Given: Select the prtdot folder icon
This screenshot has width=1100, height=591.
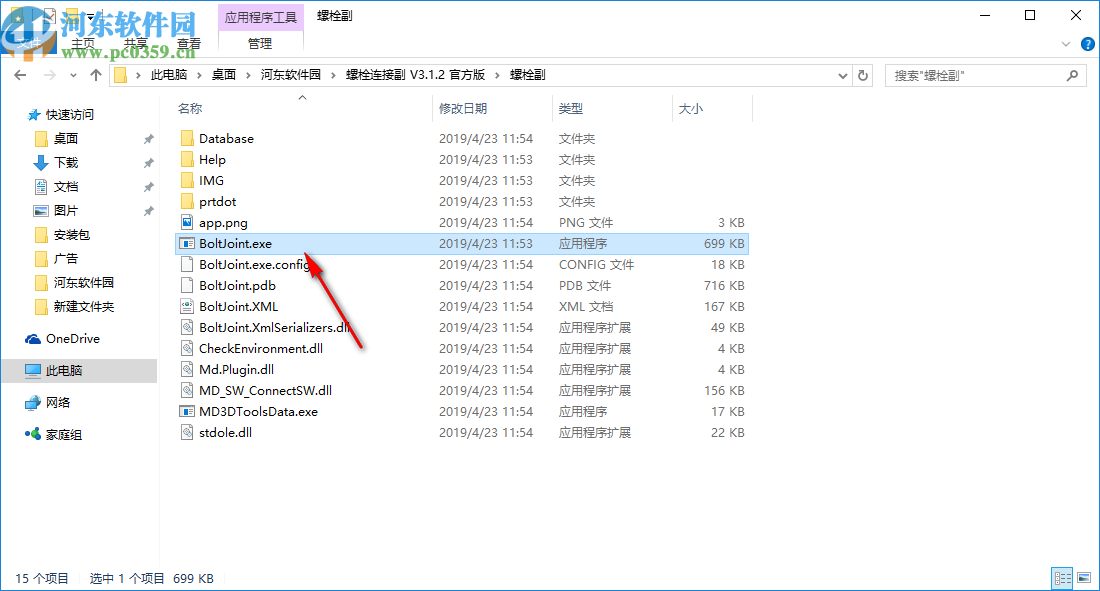Looking at the screenshot, I should (x=187, y=201).
